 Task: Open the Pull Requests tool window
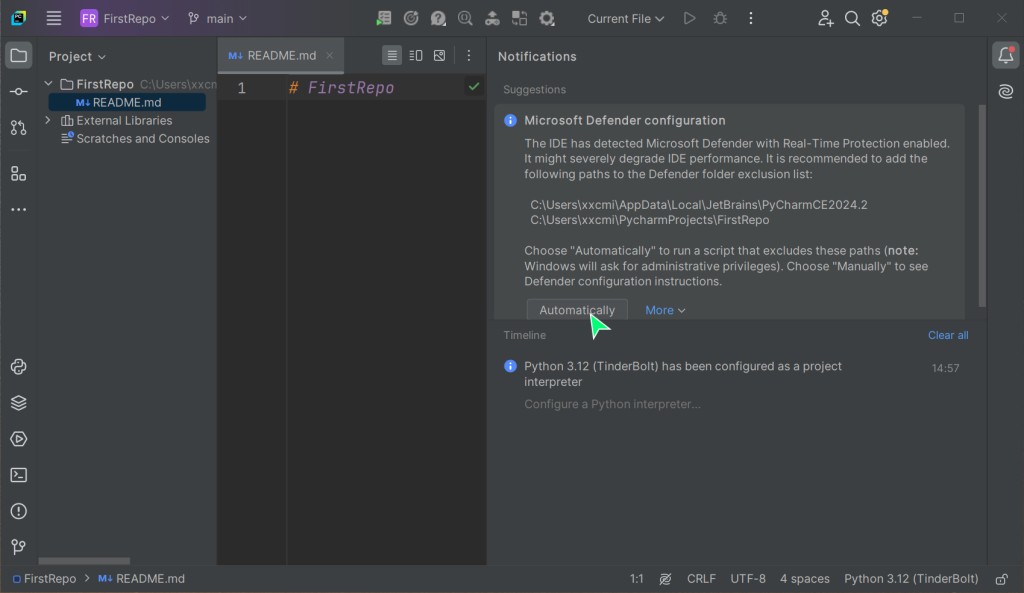click(18, 127)
